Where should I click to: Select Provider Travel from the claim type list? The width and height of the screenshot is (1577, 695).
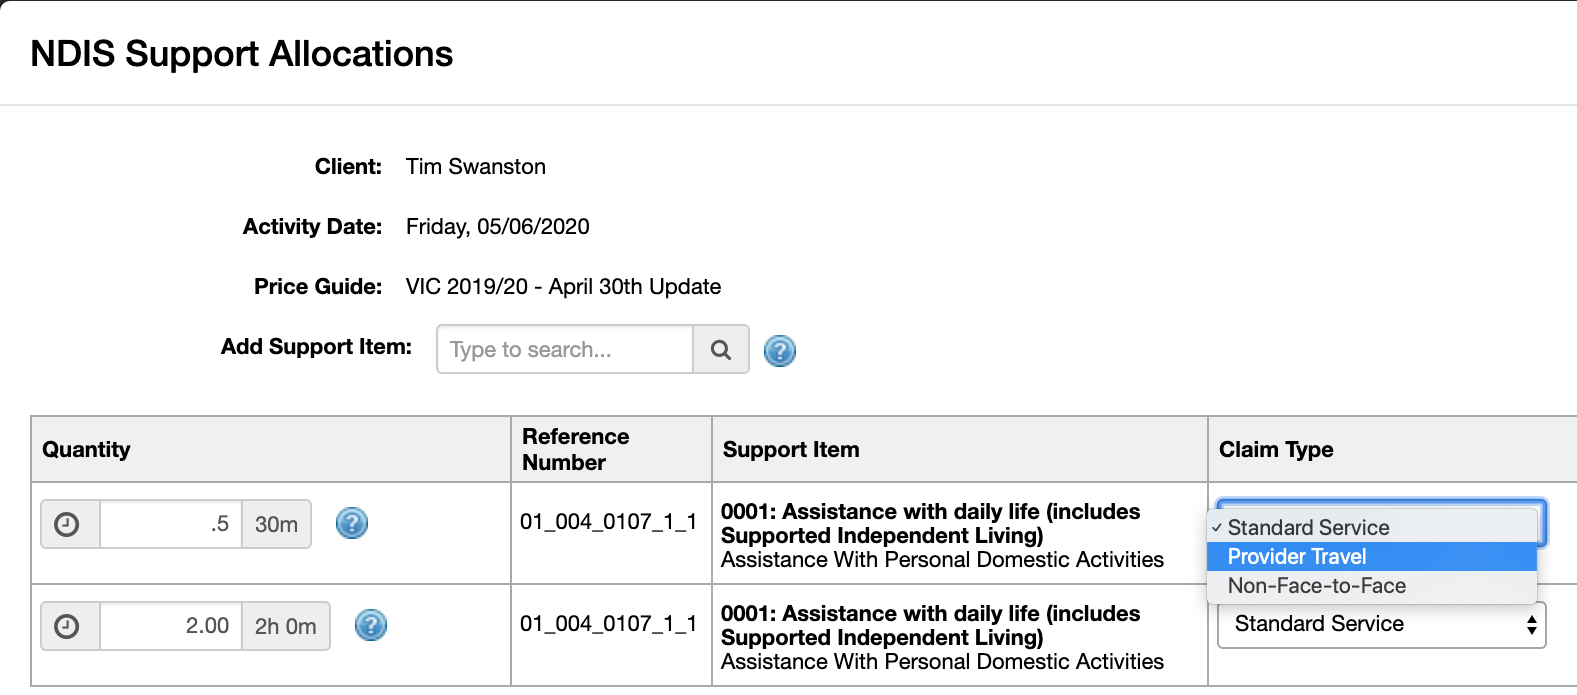click(x=1296, y=556)
